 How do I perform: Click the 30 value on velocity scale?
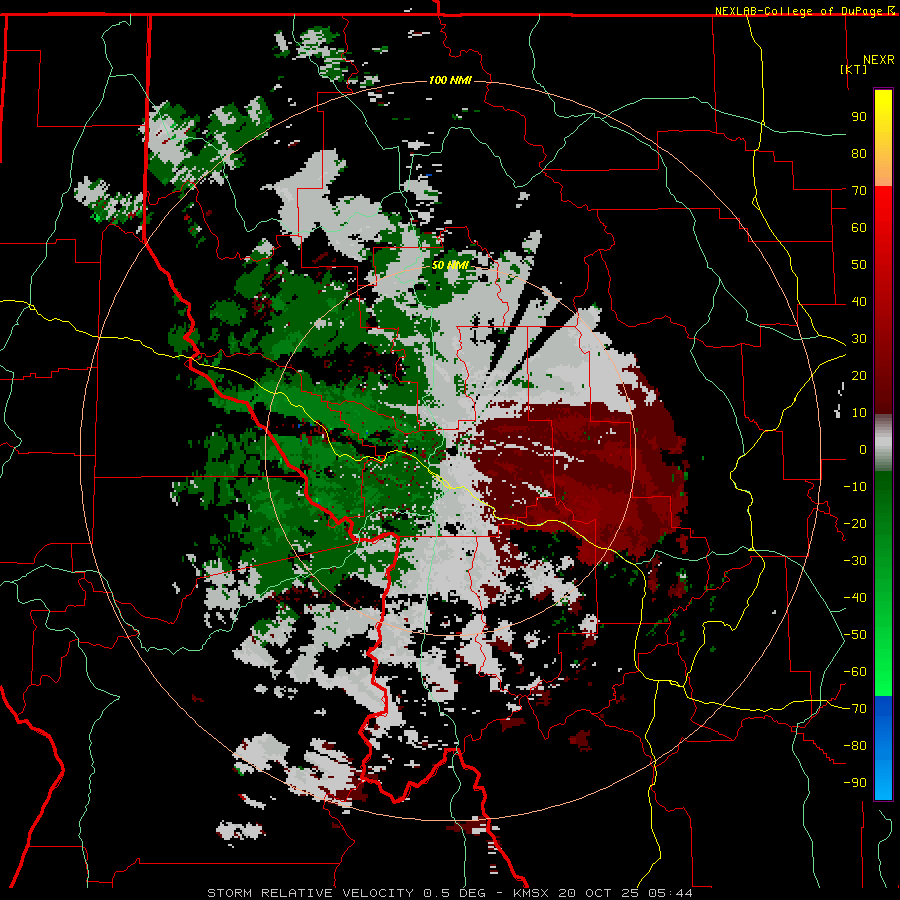click(859, 339)
